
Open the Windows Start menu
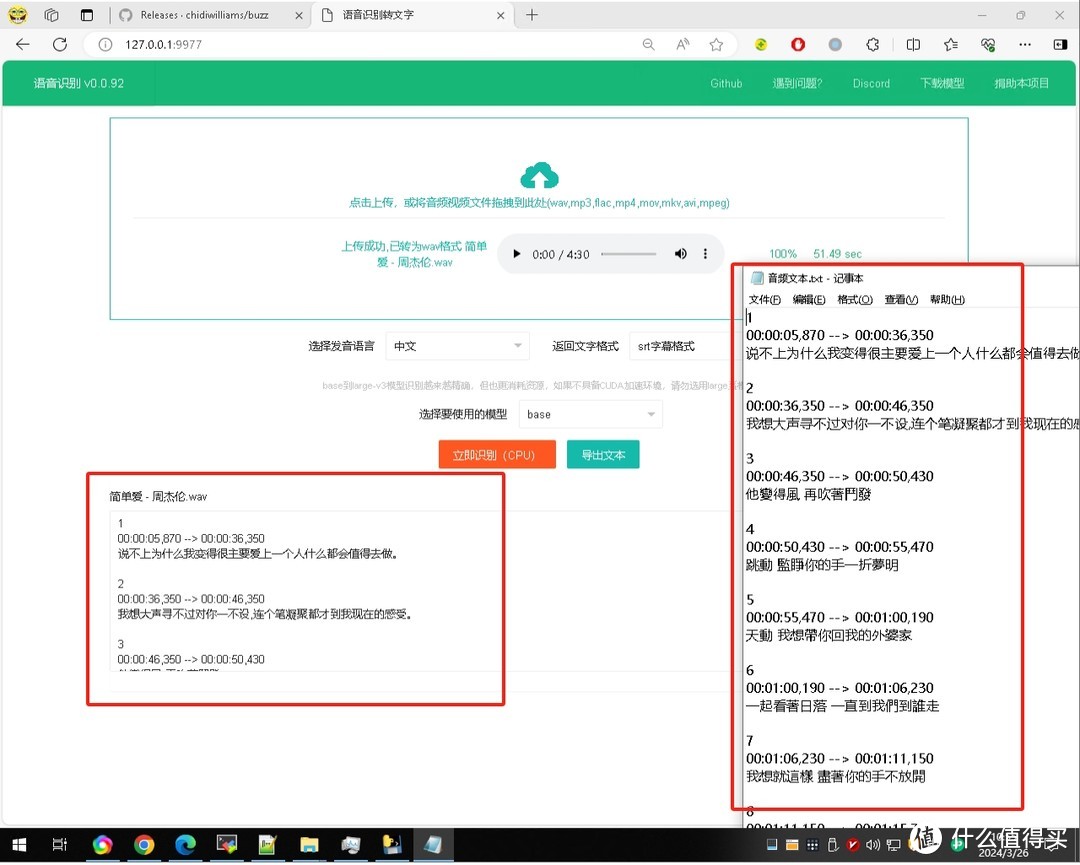19,845
